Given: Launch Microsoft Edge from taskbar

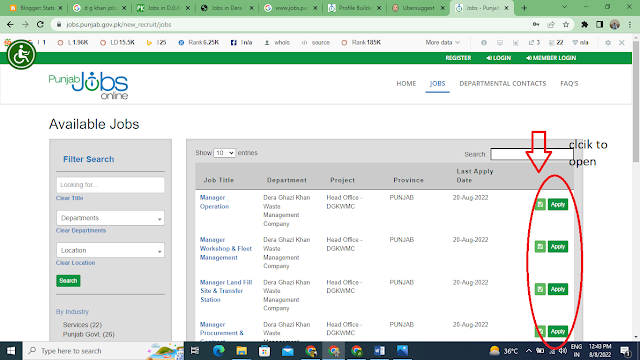Looking at the screenshot, I should pyautogui.click(x=218, y=351).
